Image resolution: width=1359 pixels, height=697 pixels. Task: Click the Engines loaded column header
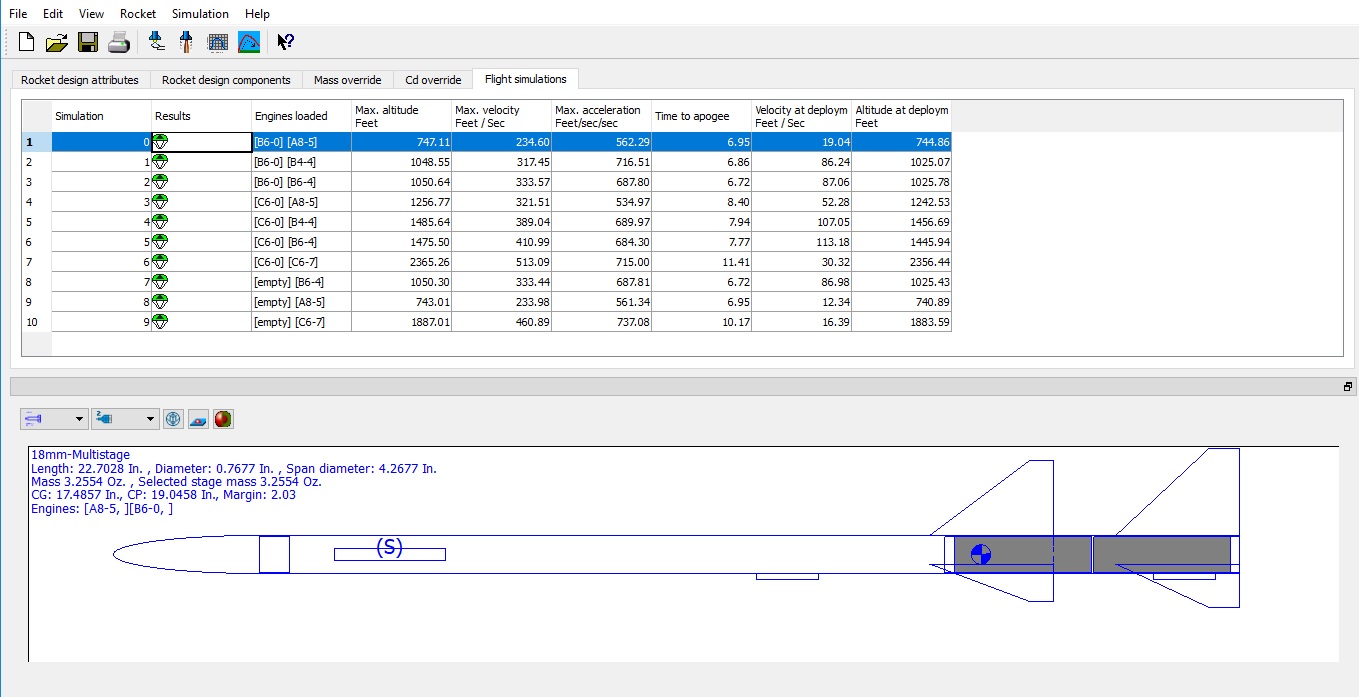click(301, 116)
